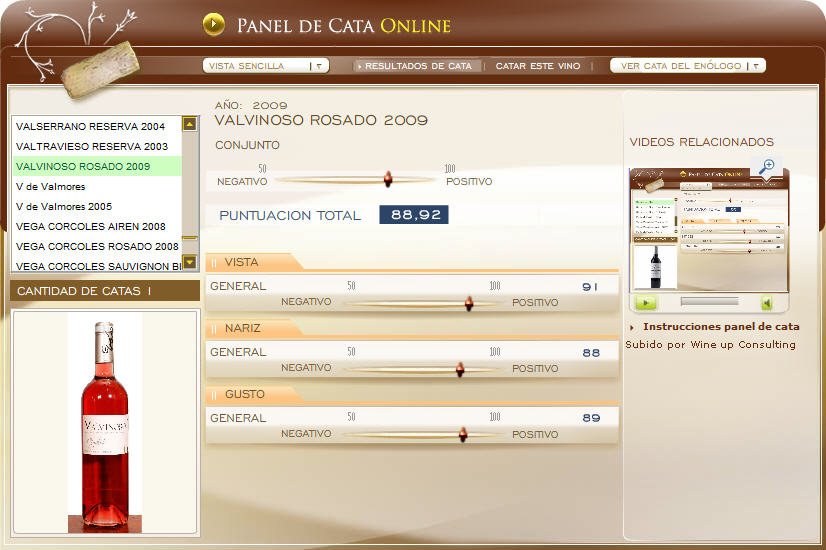This screenshot has width=826, height=550.
Task: Open the related video thumbnail
Action: click(709, 230)
